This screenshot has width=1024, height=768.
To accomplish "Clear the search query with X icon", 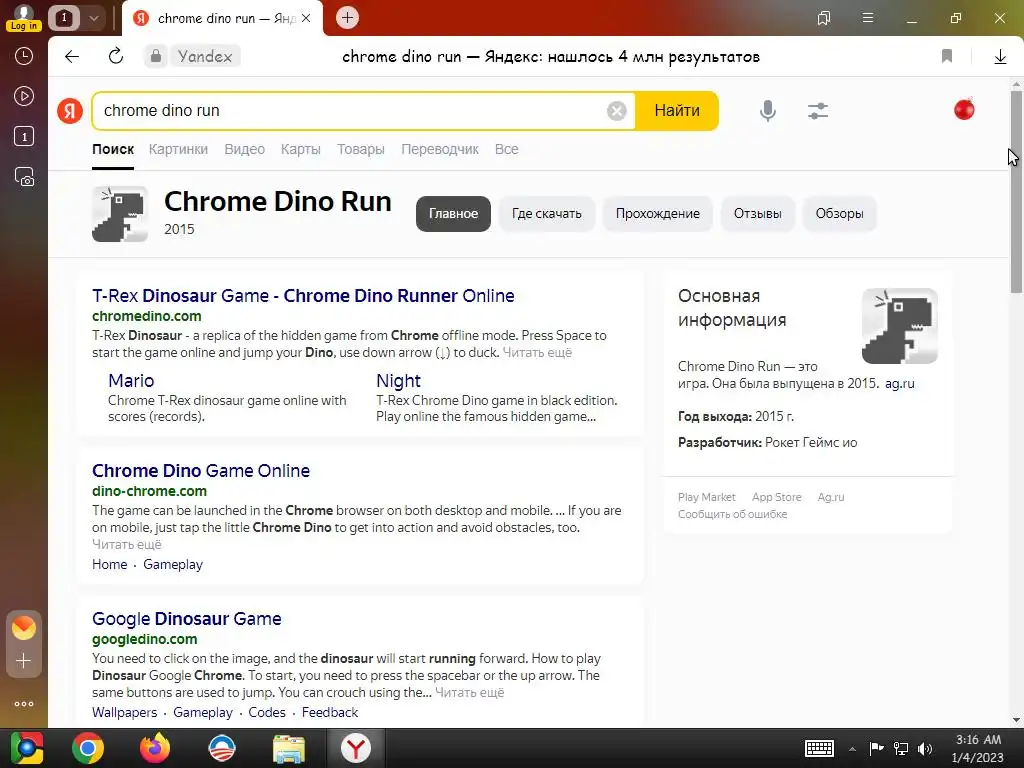I will (616, 111).
